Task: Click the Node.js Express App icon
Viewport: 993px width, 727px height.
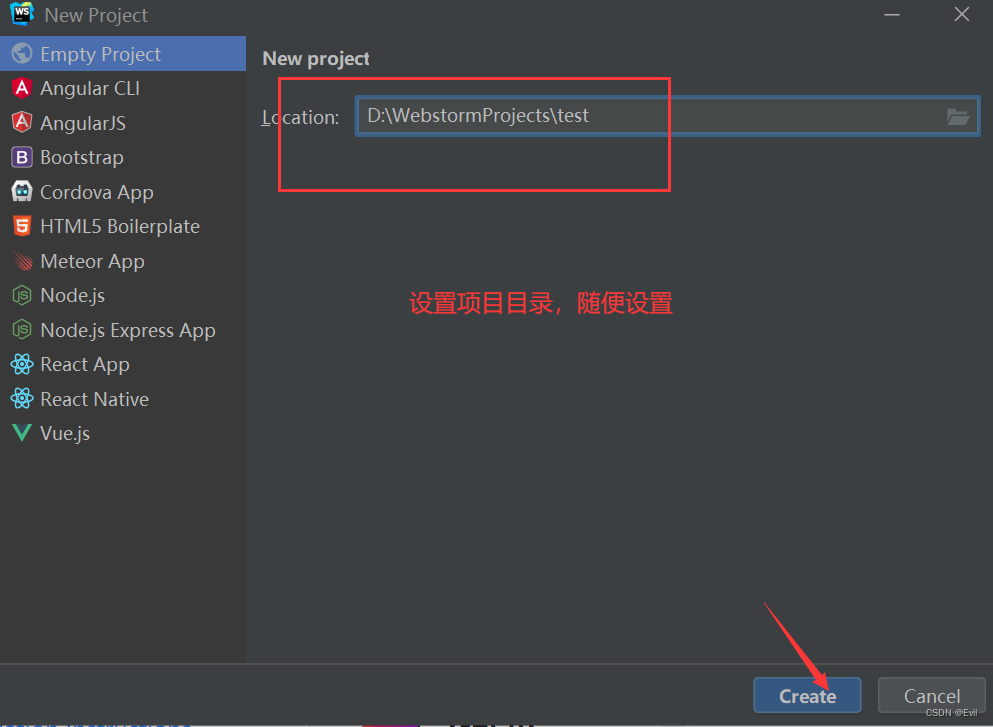Action: 22,330
